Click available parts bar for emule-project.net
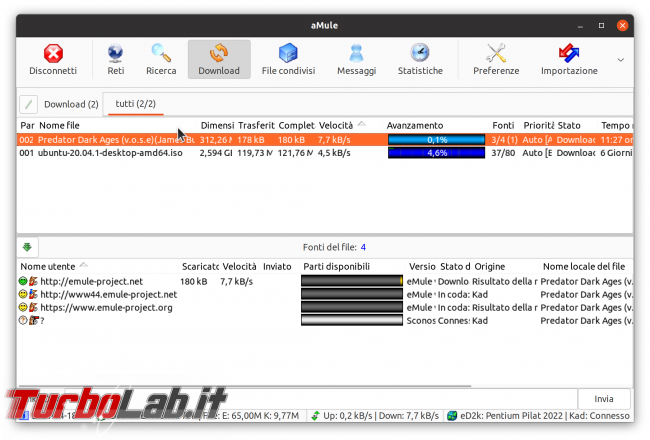Viewport: 650px width, 440px height. pyautogui.click(x=352, y=281)
